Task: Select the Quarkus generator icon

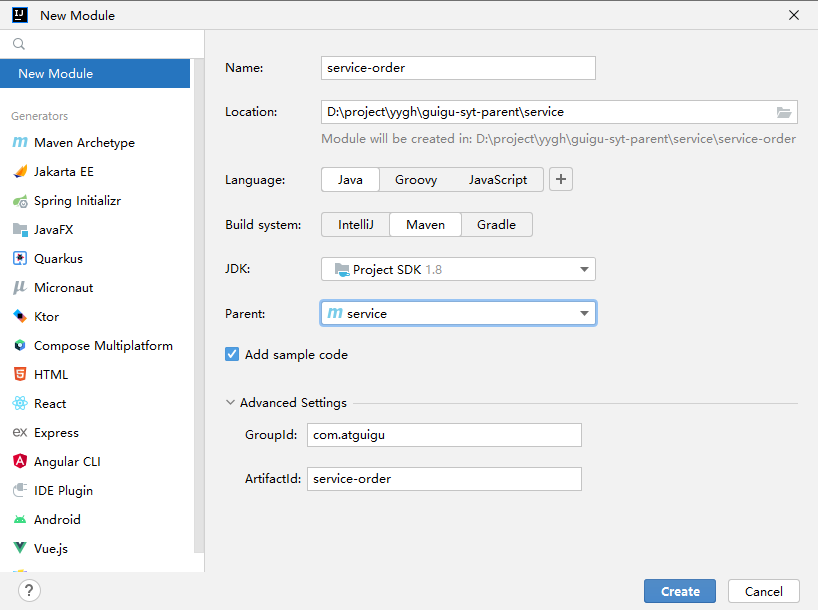Action: coord(20,258)
